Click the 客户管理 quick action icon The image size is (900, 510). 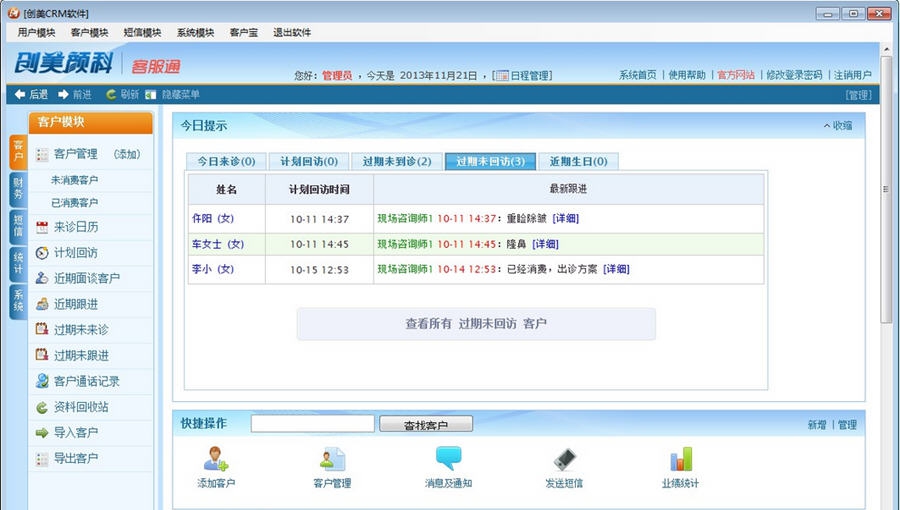pyautogui.click(x=332, y=459)
